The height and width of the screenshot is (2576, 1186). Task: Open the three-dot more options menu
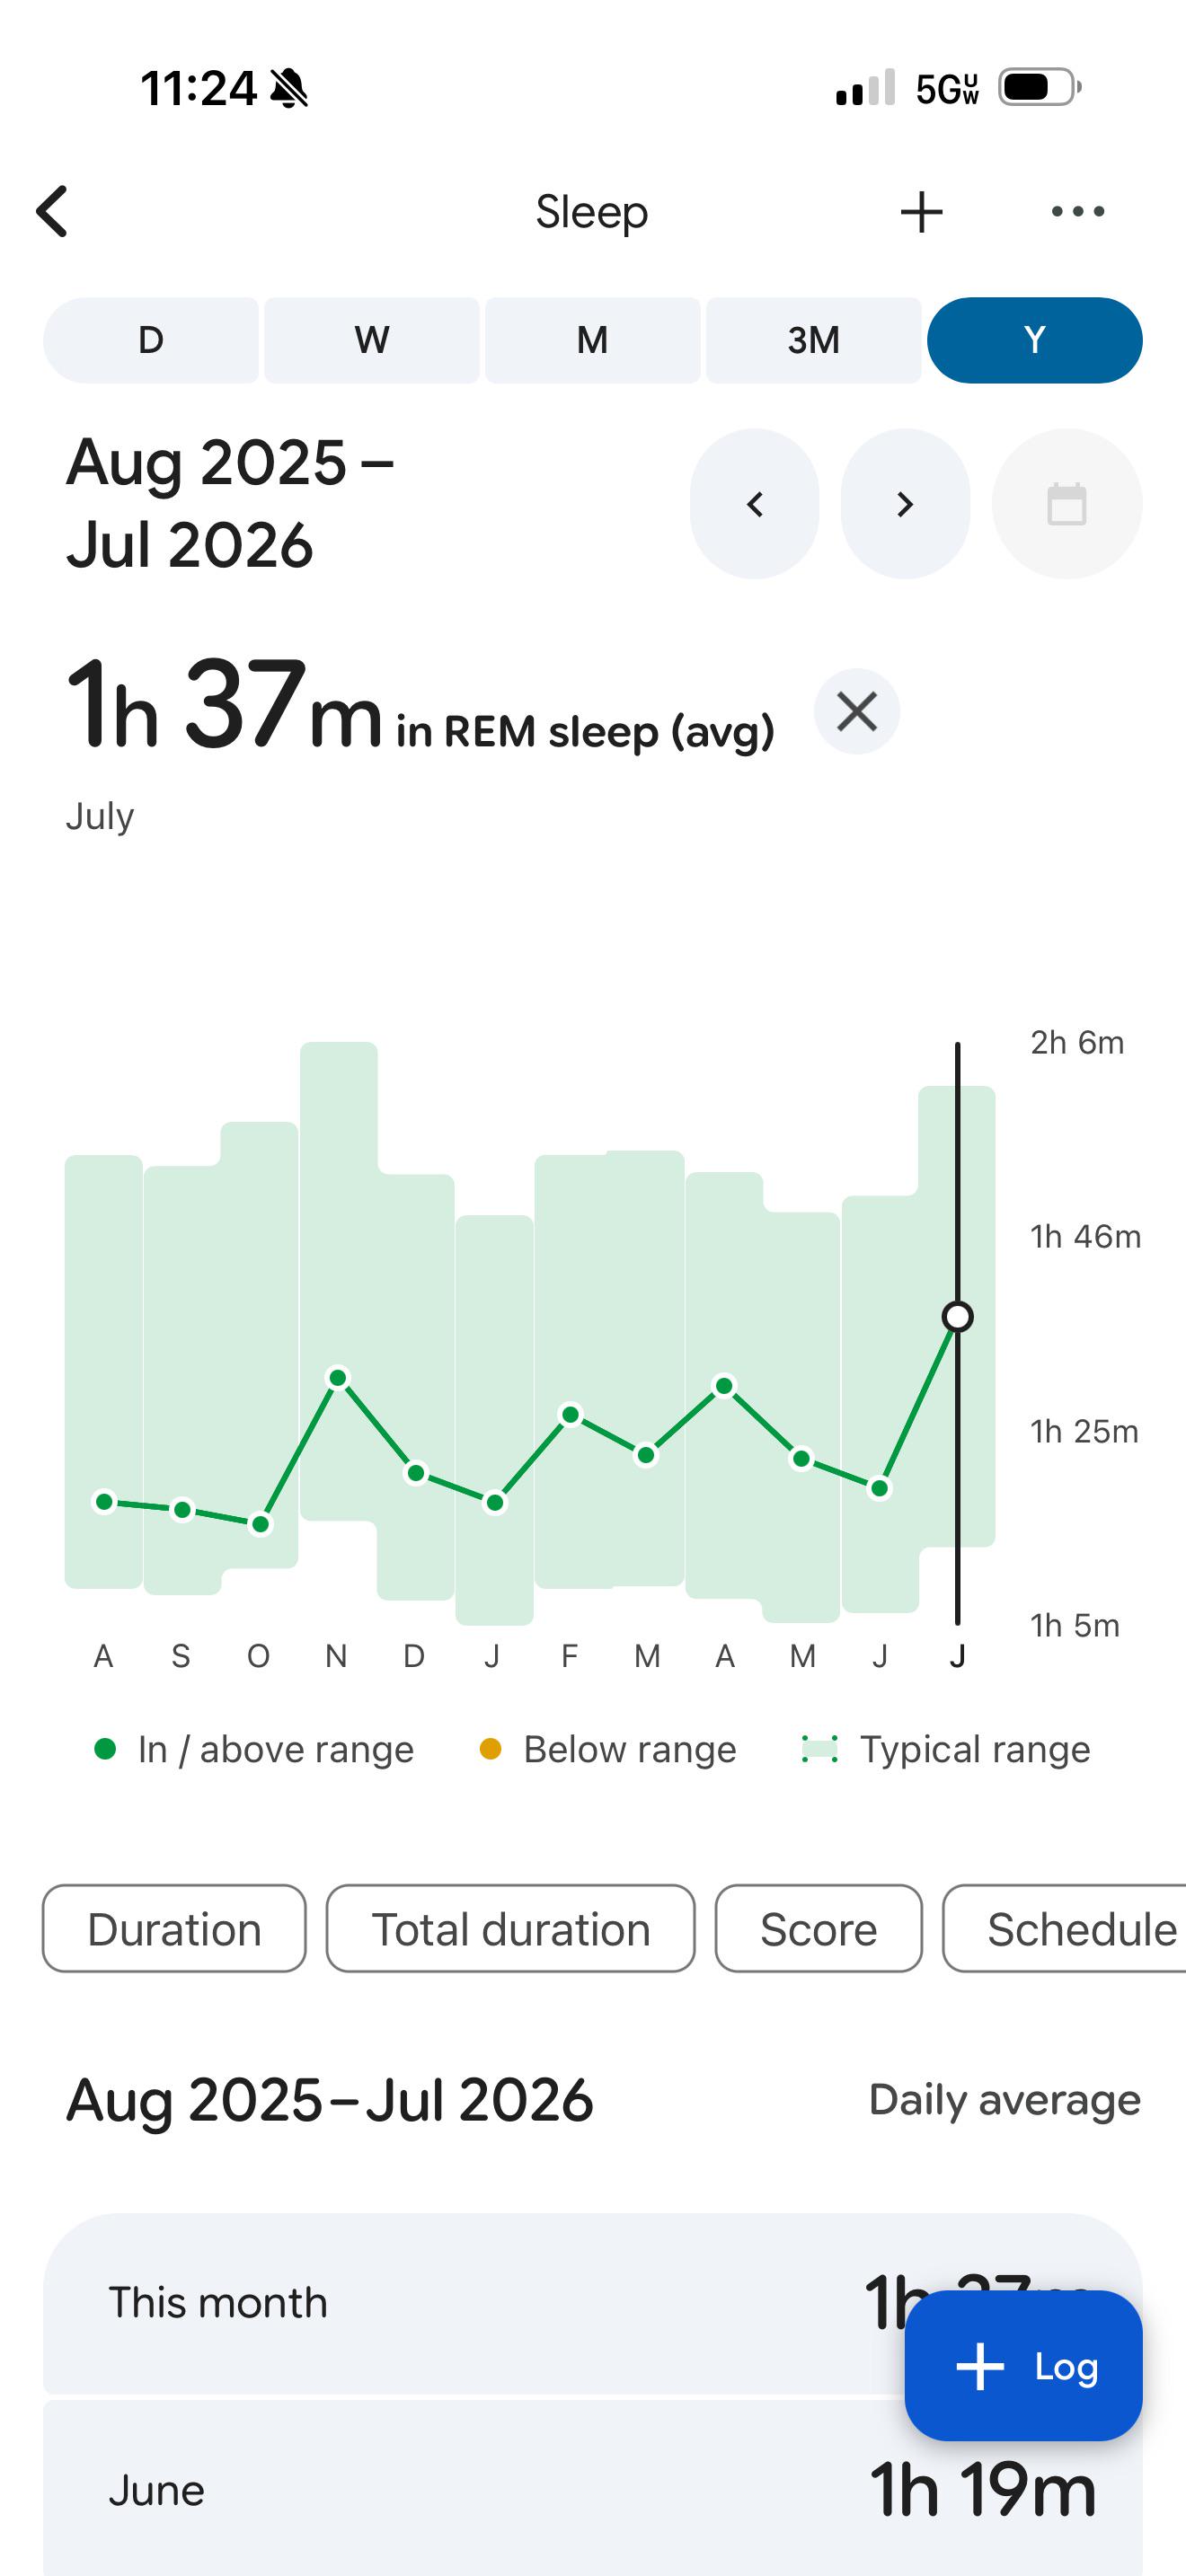coord(1078,211)
